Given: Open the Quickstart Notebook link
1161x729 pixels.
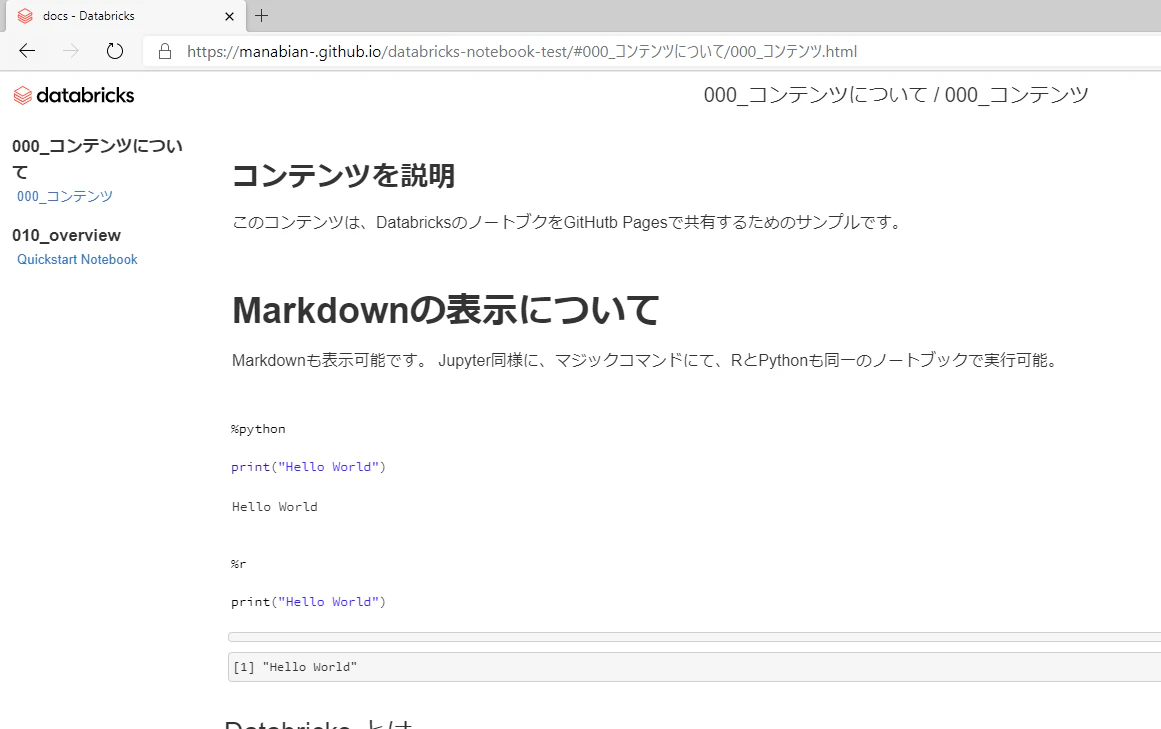Looking at the screenshot, I should [77, 260].
